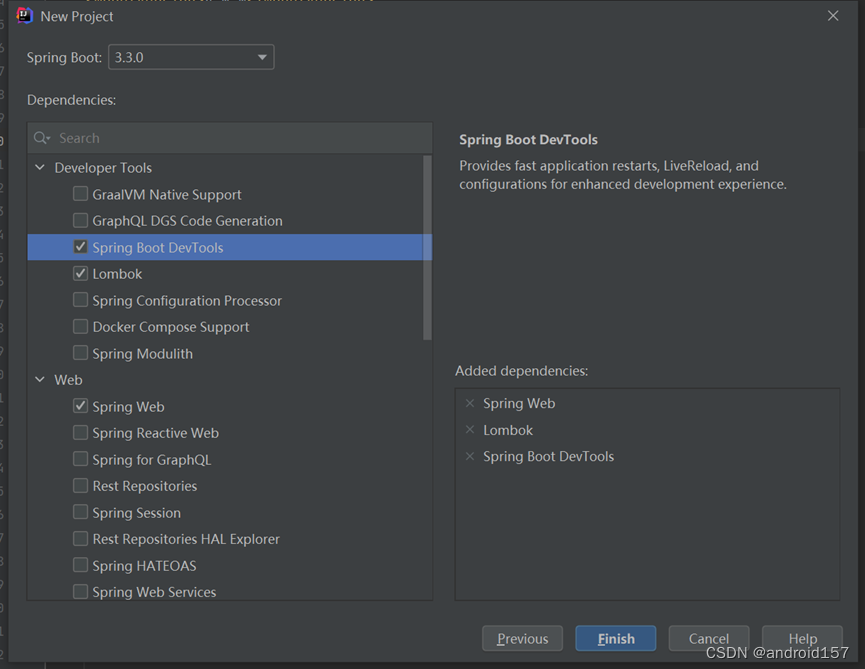Viewport: 865px width, 669px height.
Task: Select Lombok in added dependencies list
Action: (508, 430)
